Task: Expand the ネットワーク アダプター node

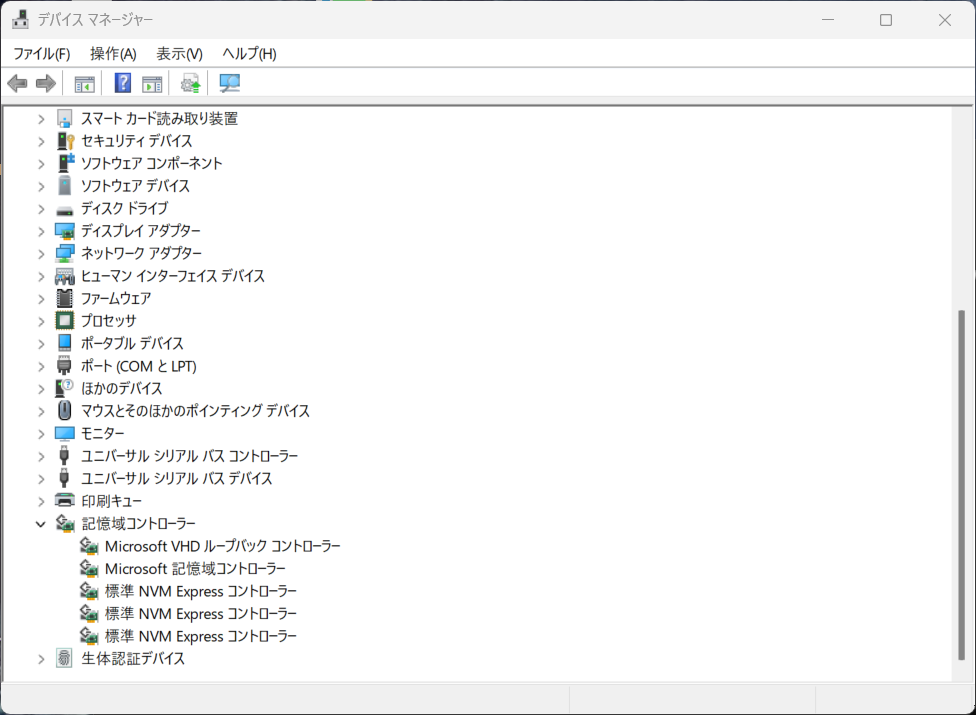Action: [x=41, y=254]
